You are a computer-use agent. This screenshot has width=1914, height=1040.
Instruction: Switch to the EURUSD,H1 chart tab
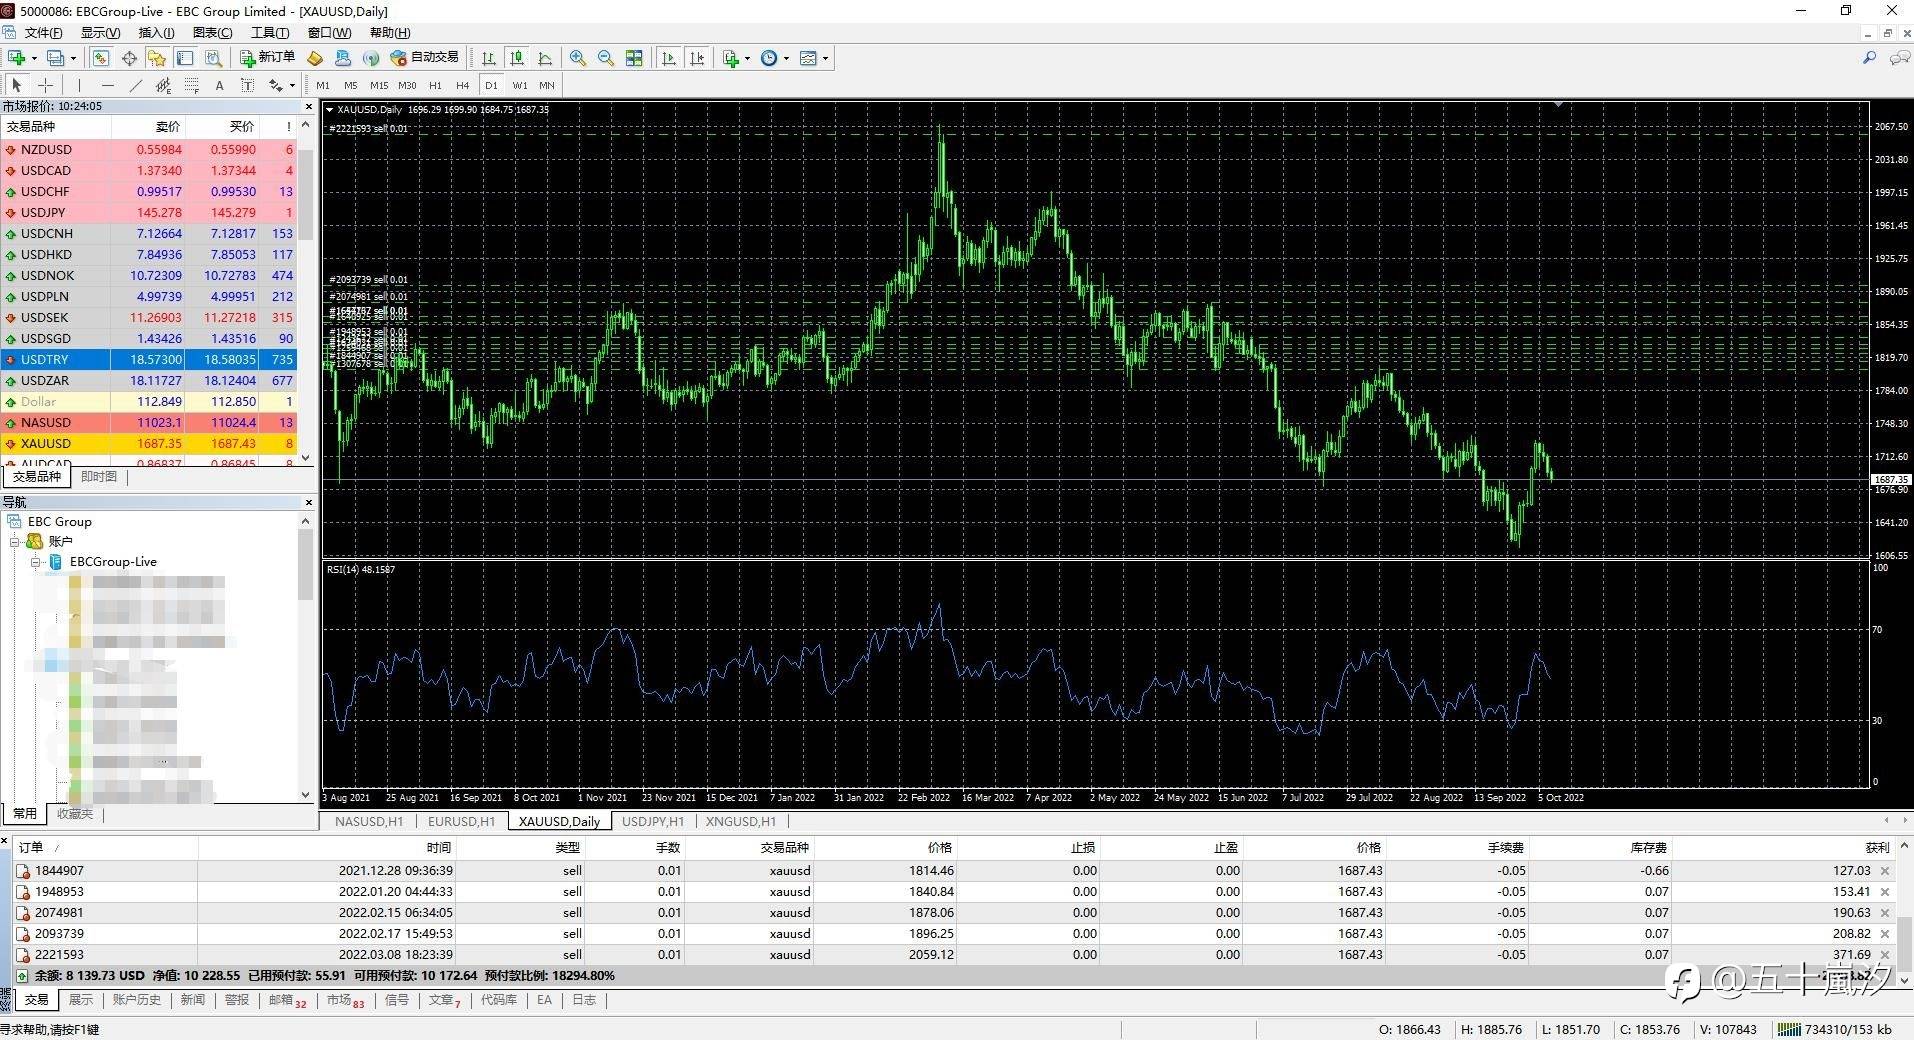[461, 822]
